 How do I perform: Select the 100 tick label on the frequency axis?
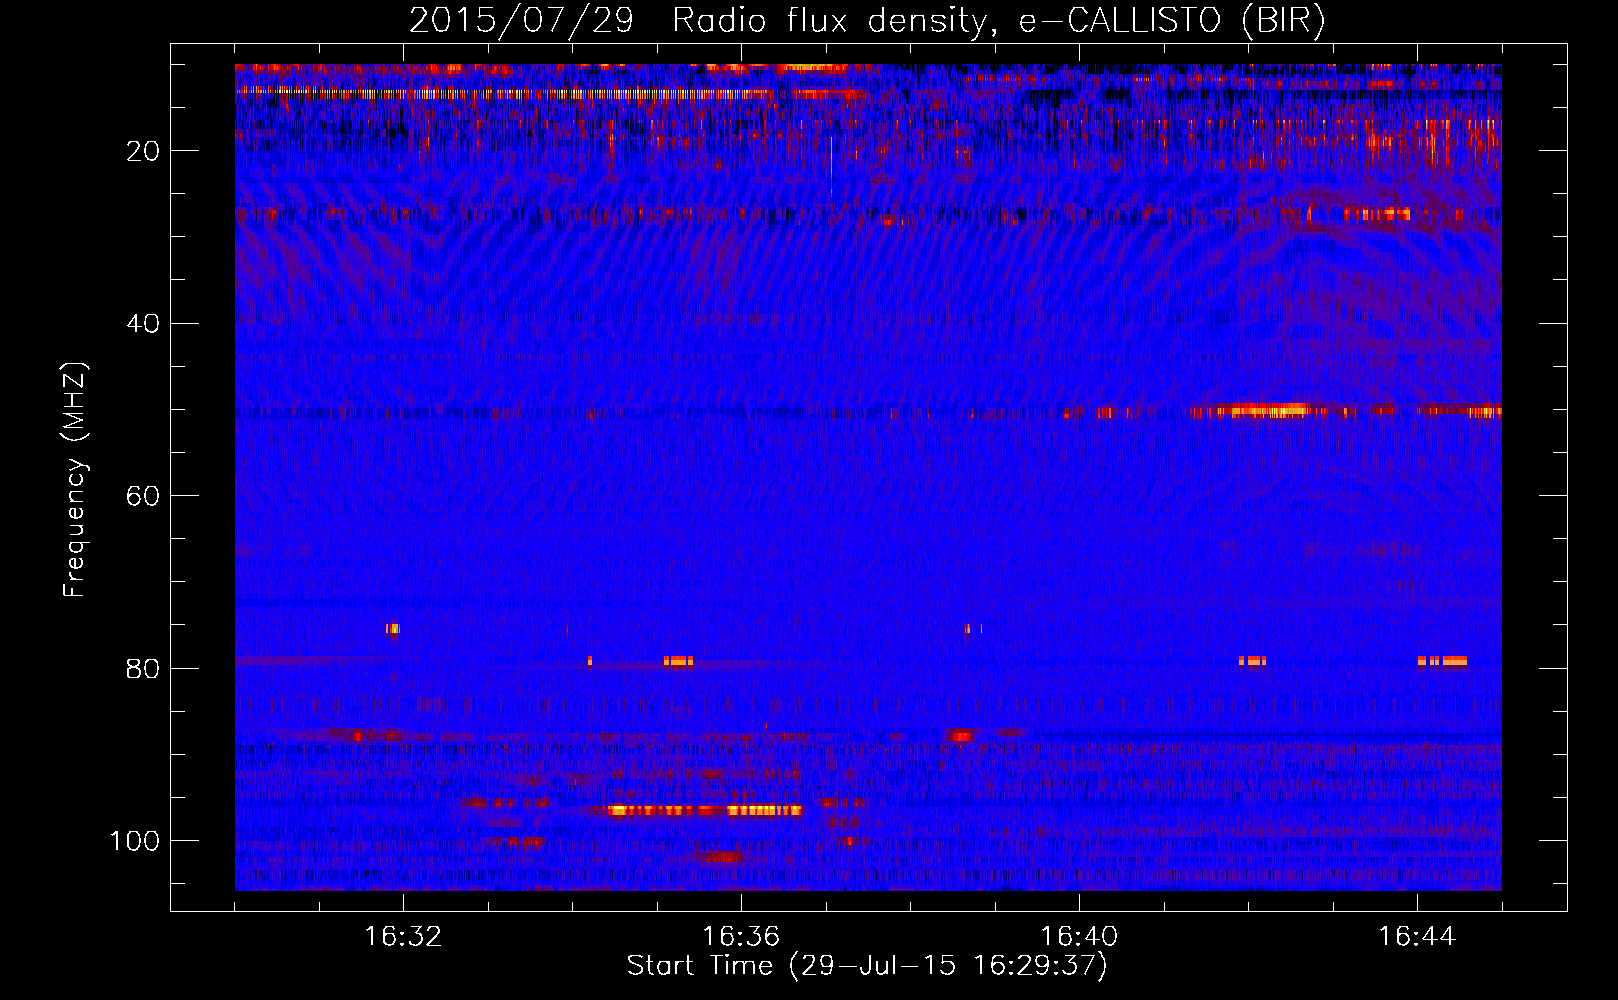136,841
